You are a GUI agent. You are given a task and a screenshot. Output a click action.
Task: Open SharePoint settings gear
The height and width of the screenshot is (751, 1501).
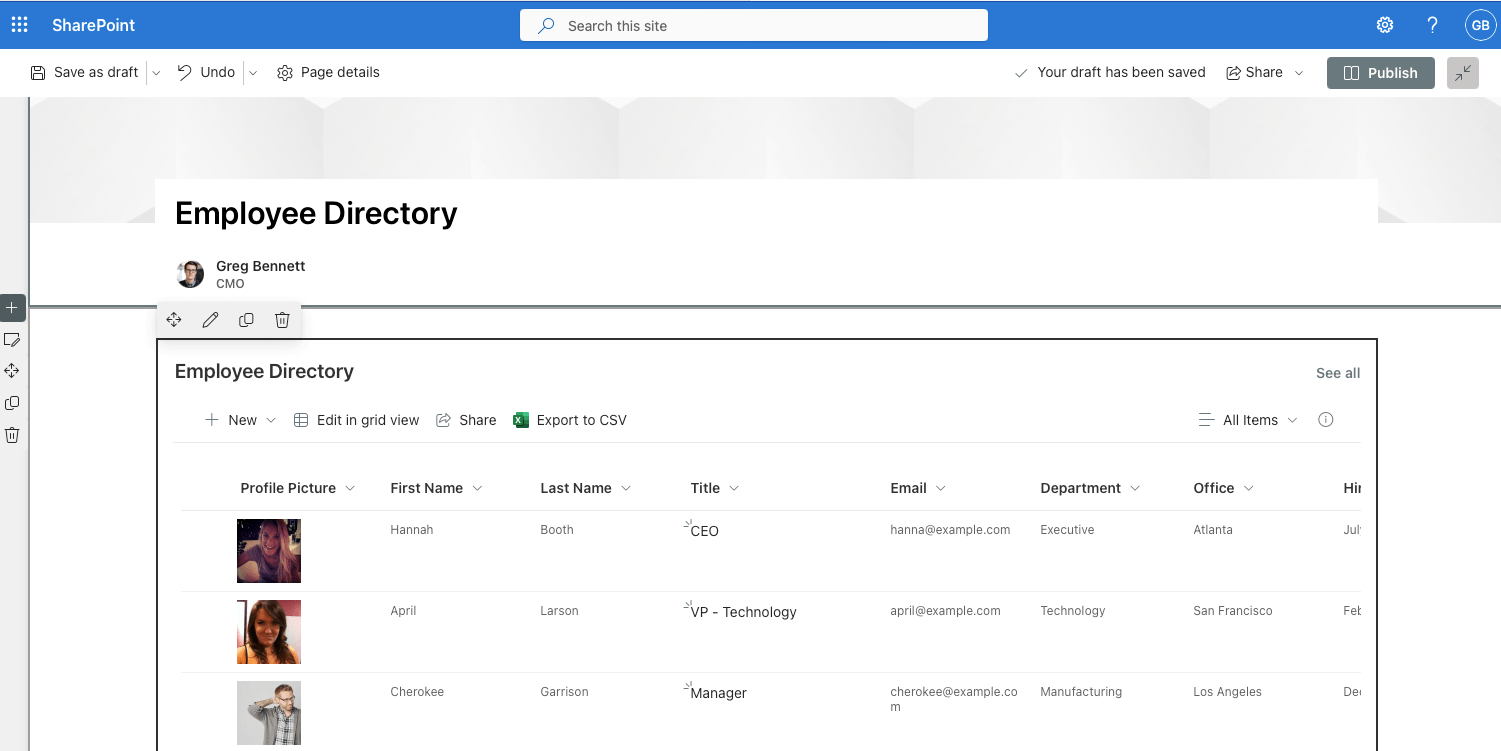tap(1384, 24)
